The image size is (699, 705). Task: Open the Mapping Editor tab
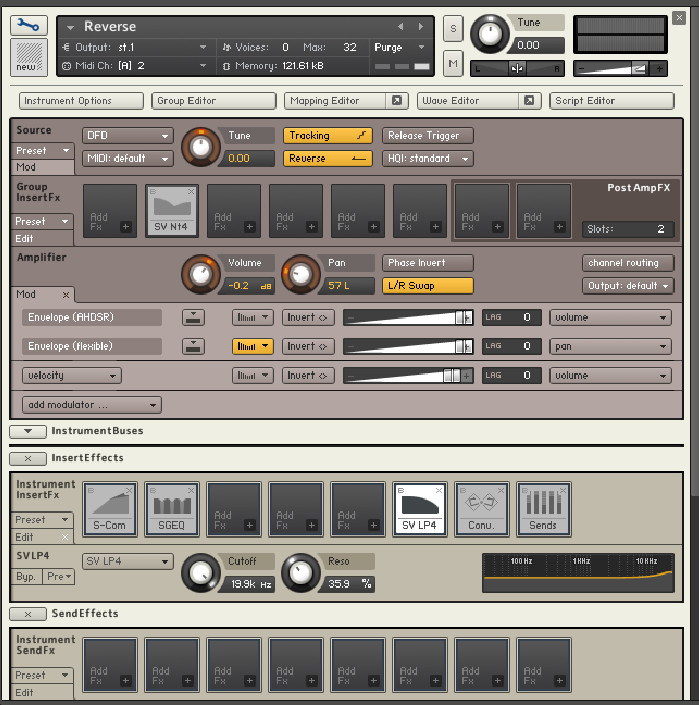335,101
